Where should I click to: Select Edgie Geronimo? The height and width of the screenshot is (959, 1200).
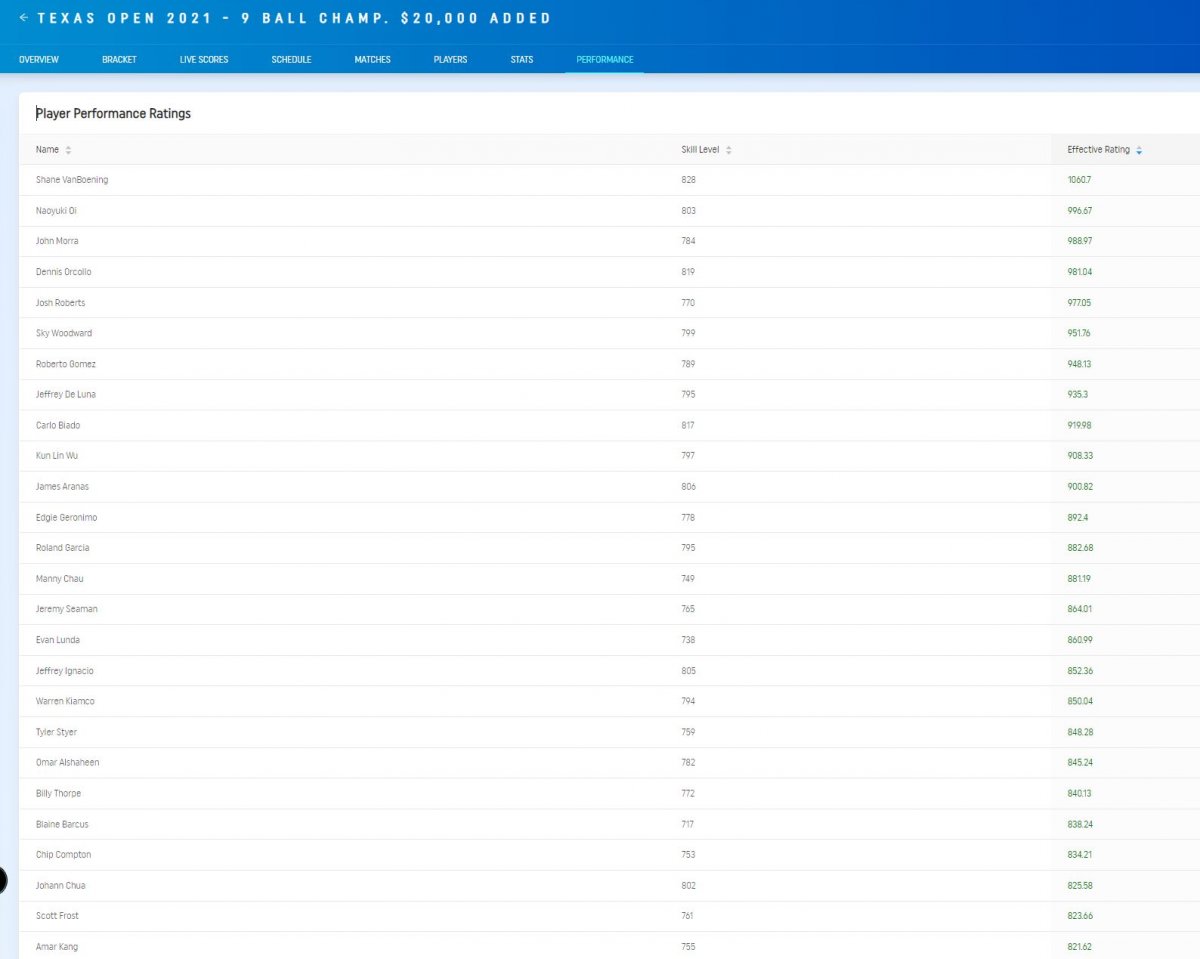(67, 517)
